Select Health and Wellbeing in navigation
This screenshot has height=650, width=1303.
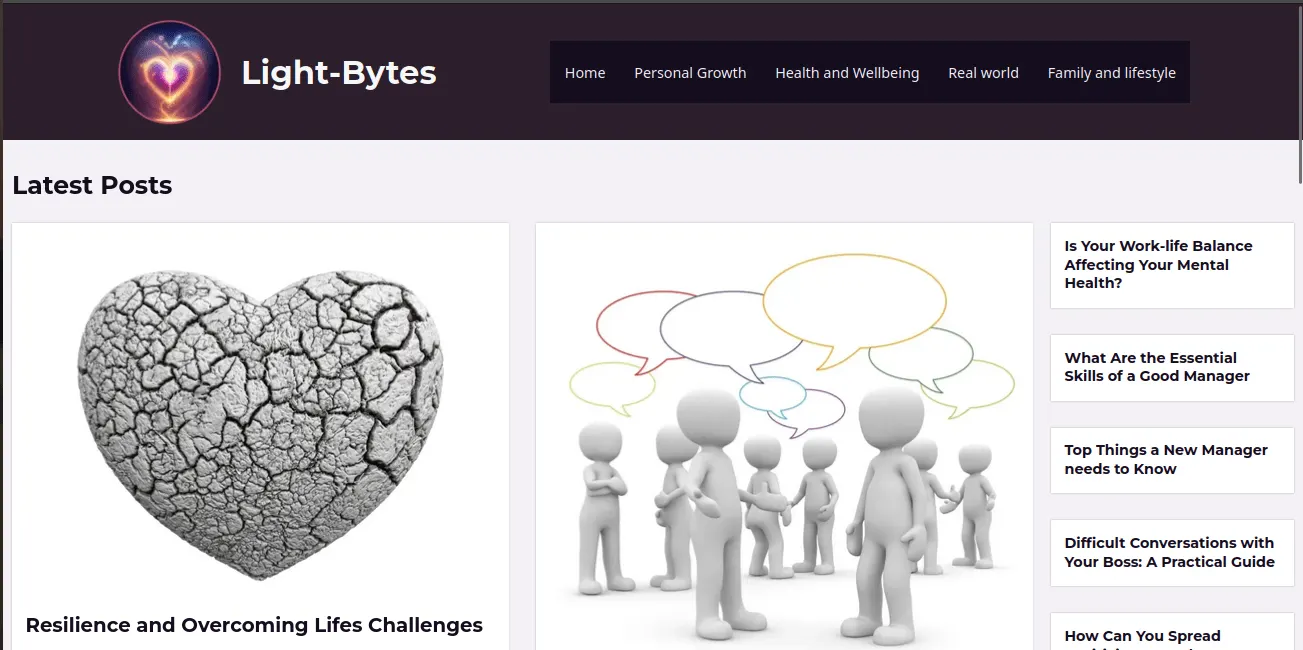point(847,72)
